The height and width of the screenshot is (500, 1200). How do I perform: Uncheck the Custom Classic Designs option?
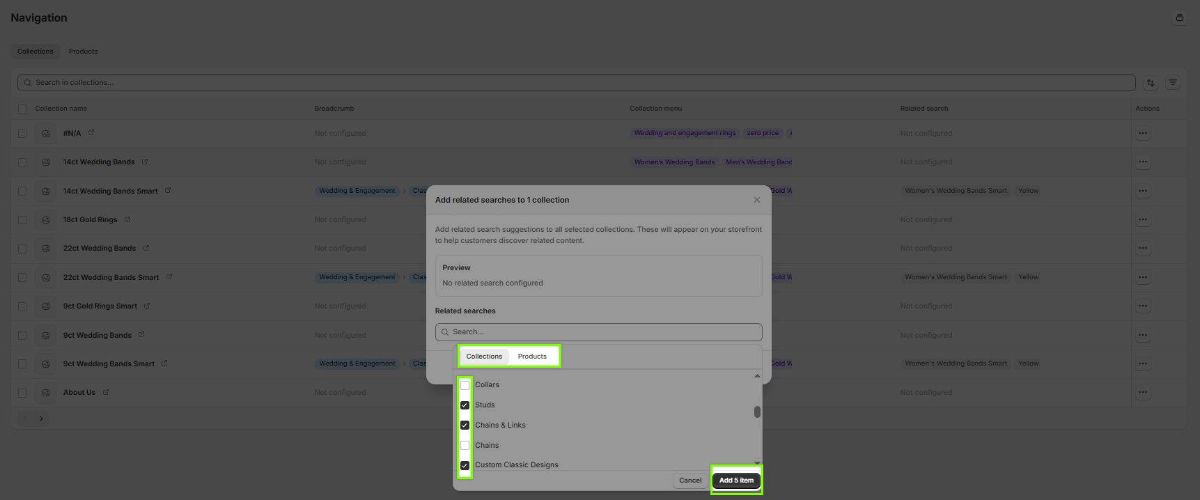tap(465, 465)
